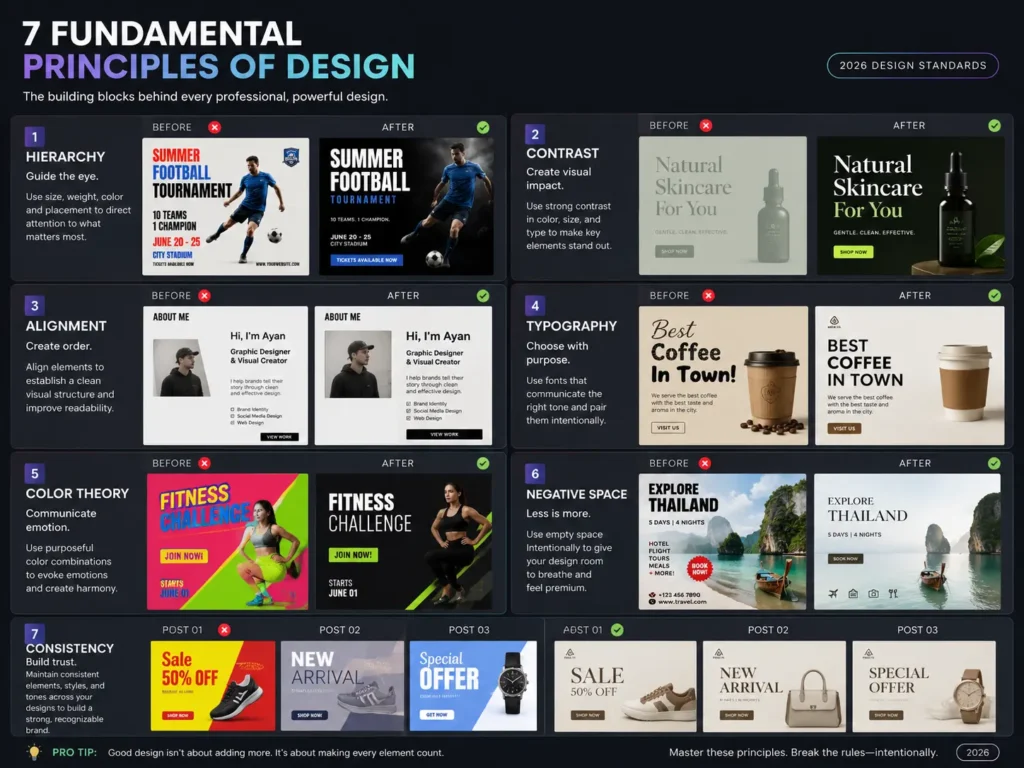This screenshot has width=1024, height=768.
Task: Check Brand Identity in the Alignment BEFORE card
Action: coord(232,409)
